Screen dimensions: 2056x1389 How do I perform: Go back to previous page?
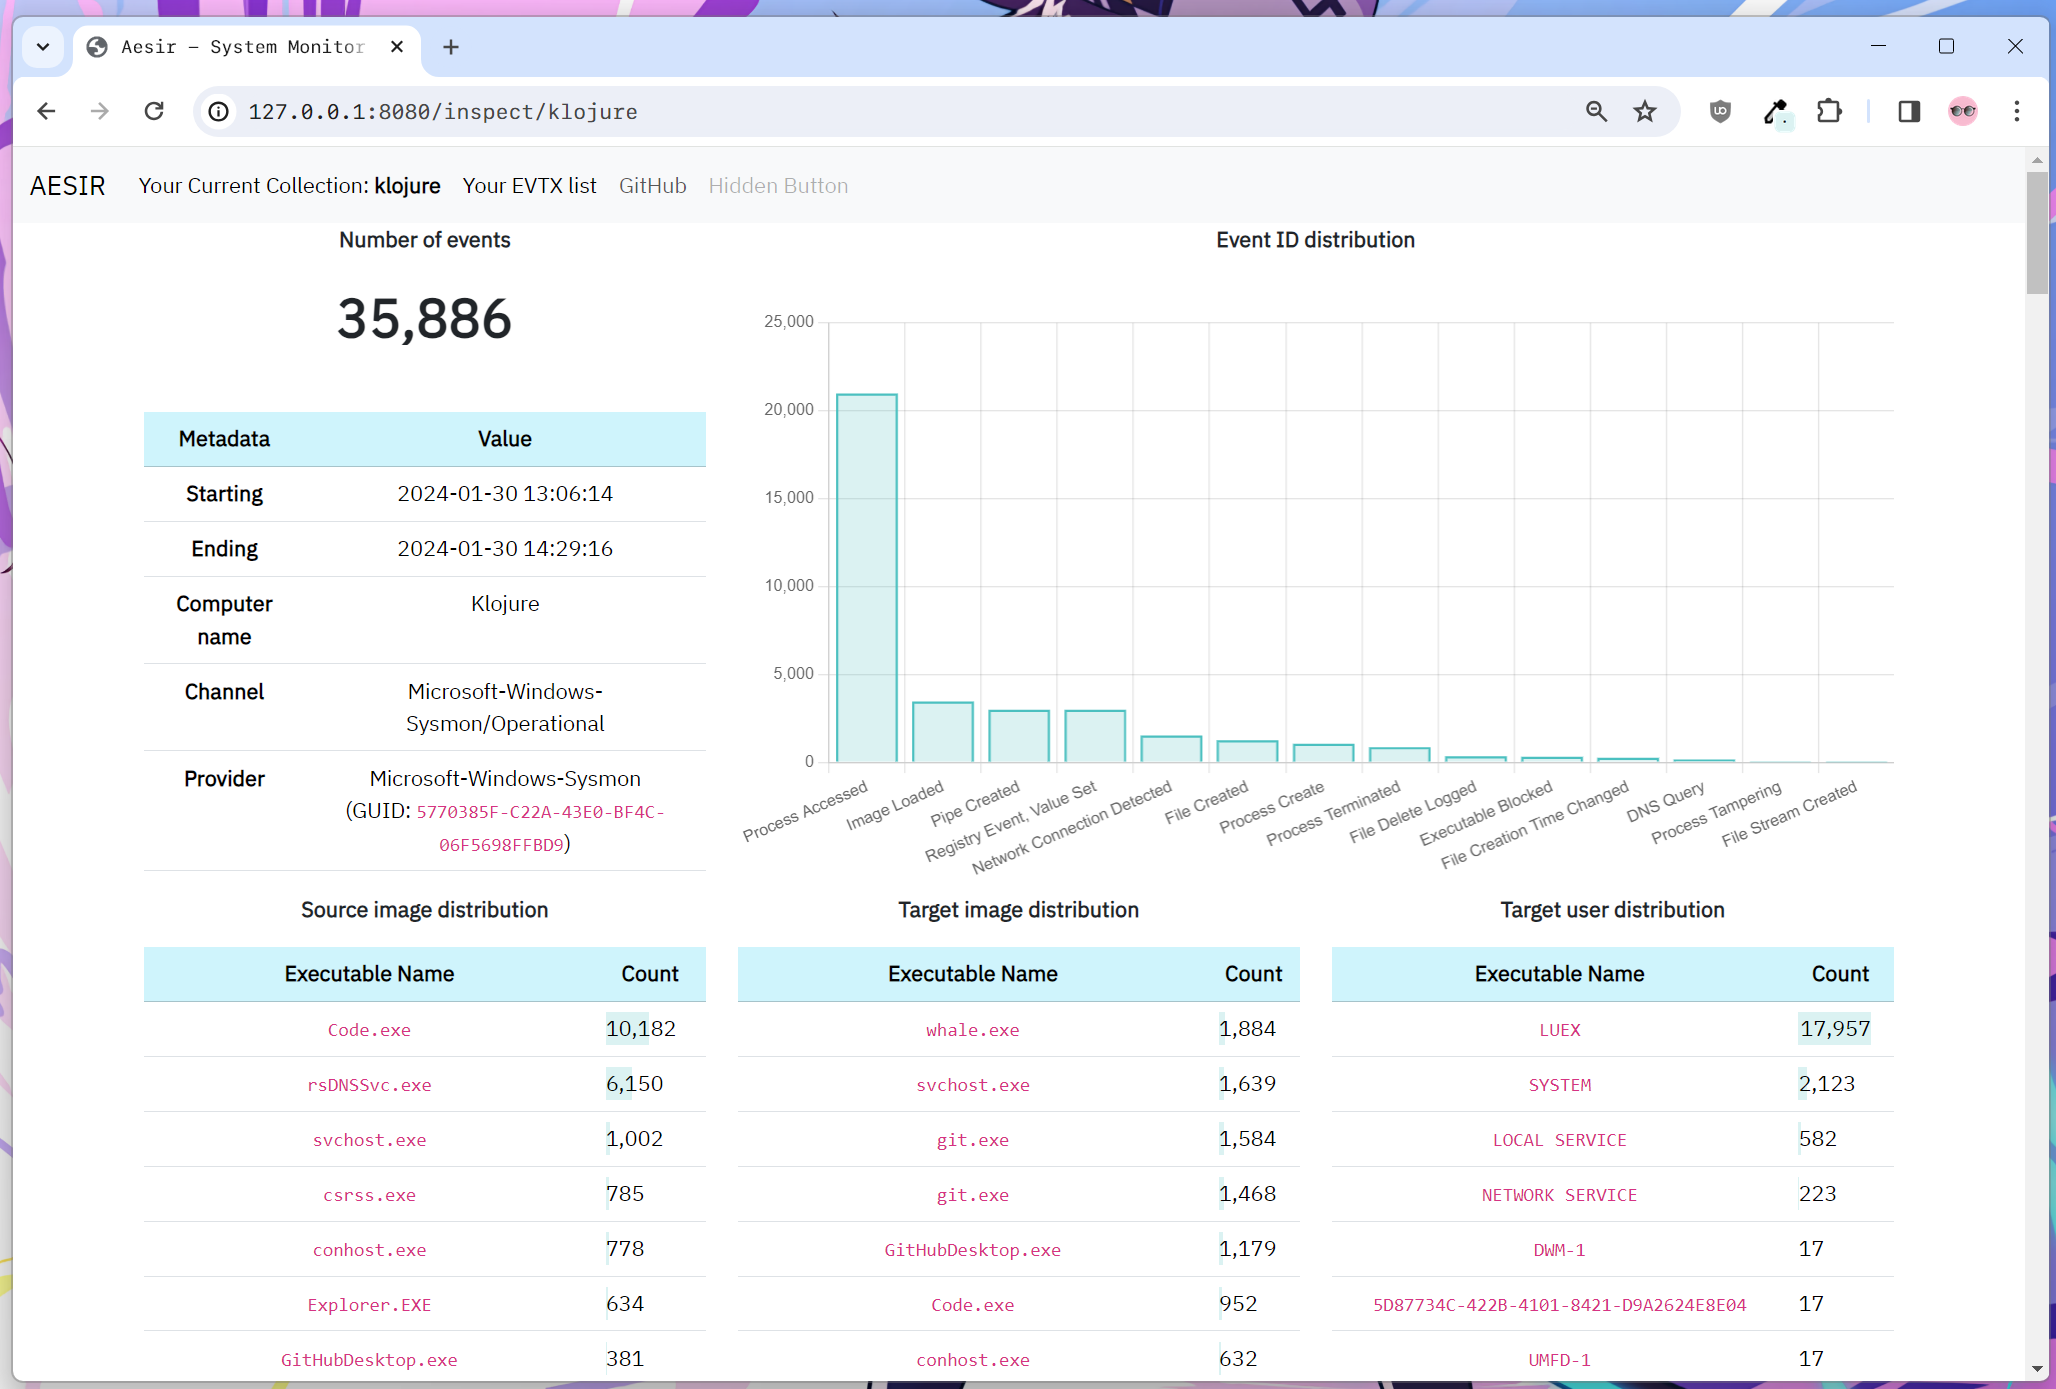click(46, 111)
